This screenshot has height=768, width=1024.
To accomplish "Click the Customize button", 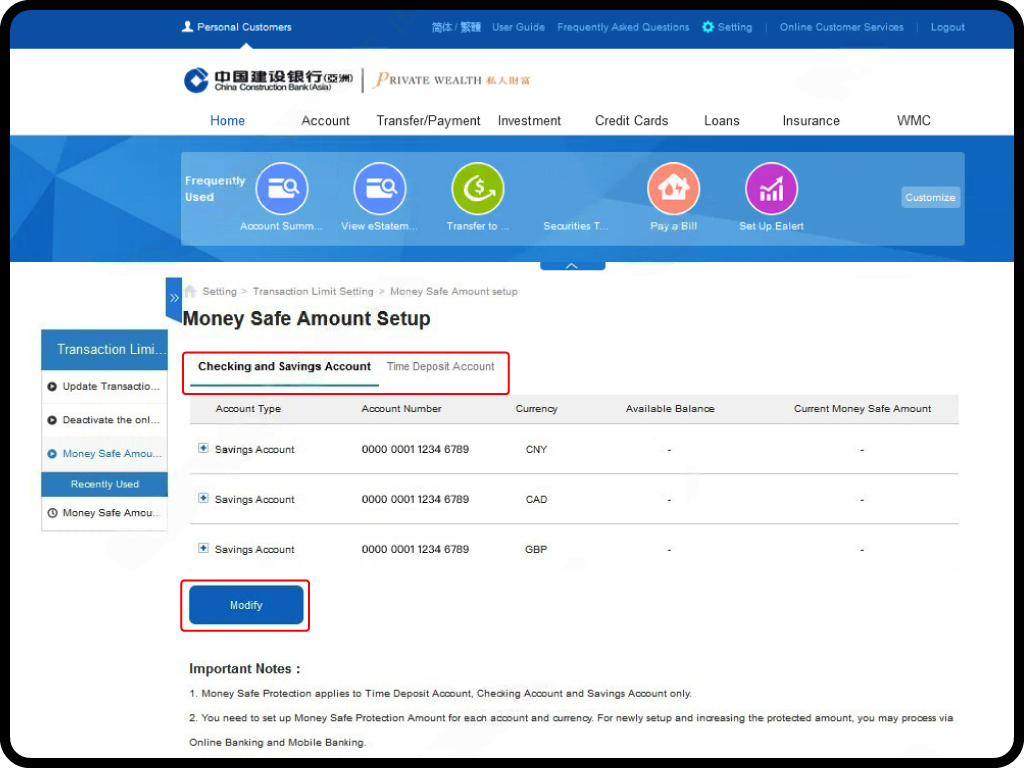I will click(x=930, y=198).
